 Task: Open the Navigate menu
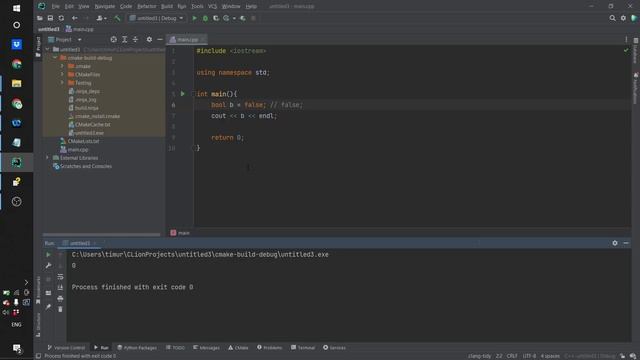(105, 6)
